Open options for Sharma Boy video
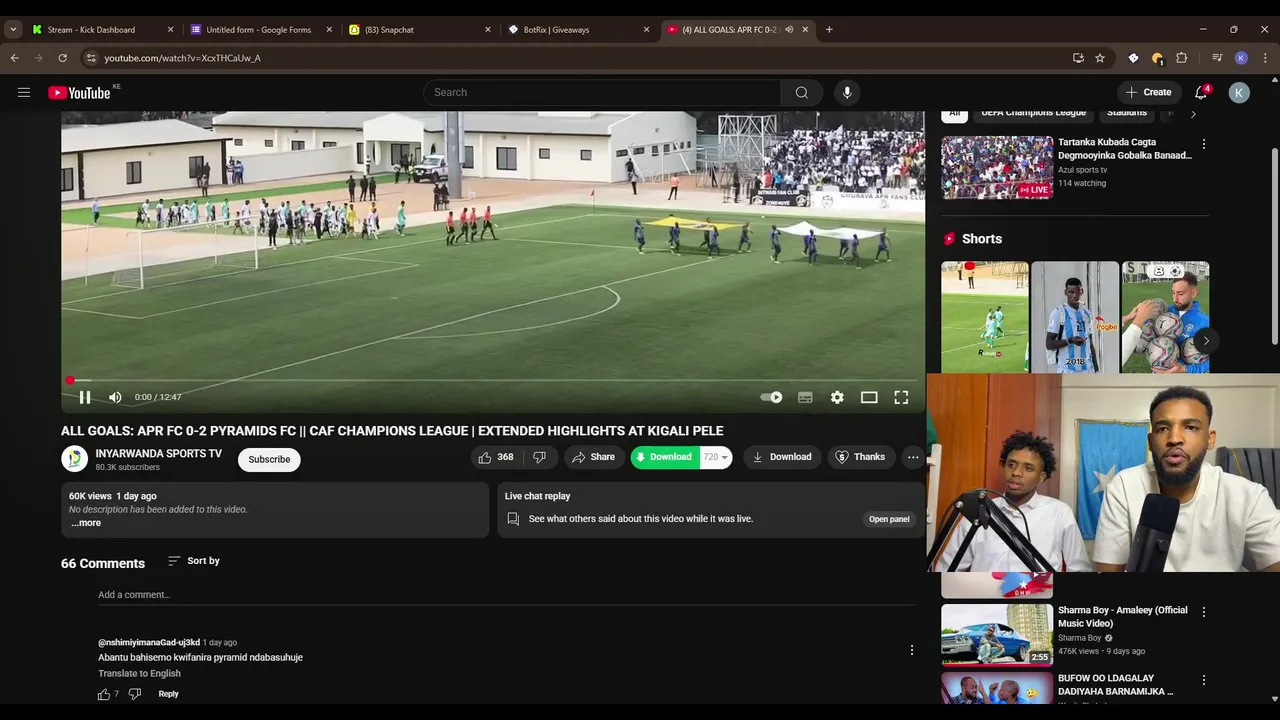This screenshot has height=720, width=1280. click(1204, 611)
